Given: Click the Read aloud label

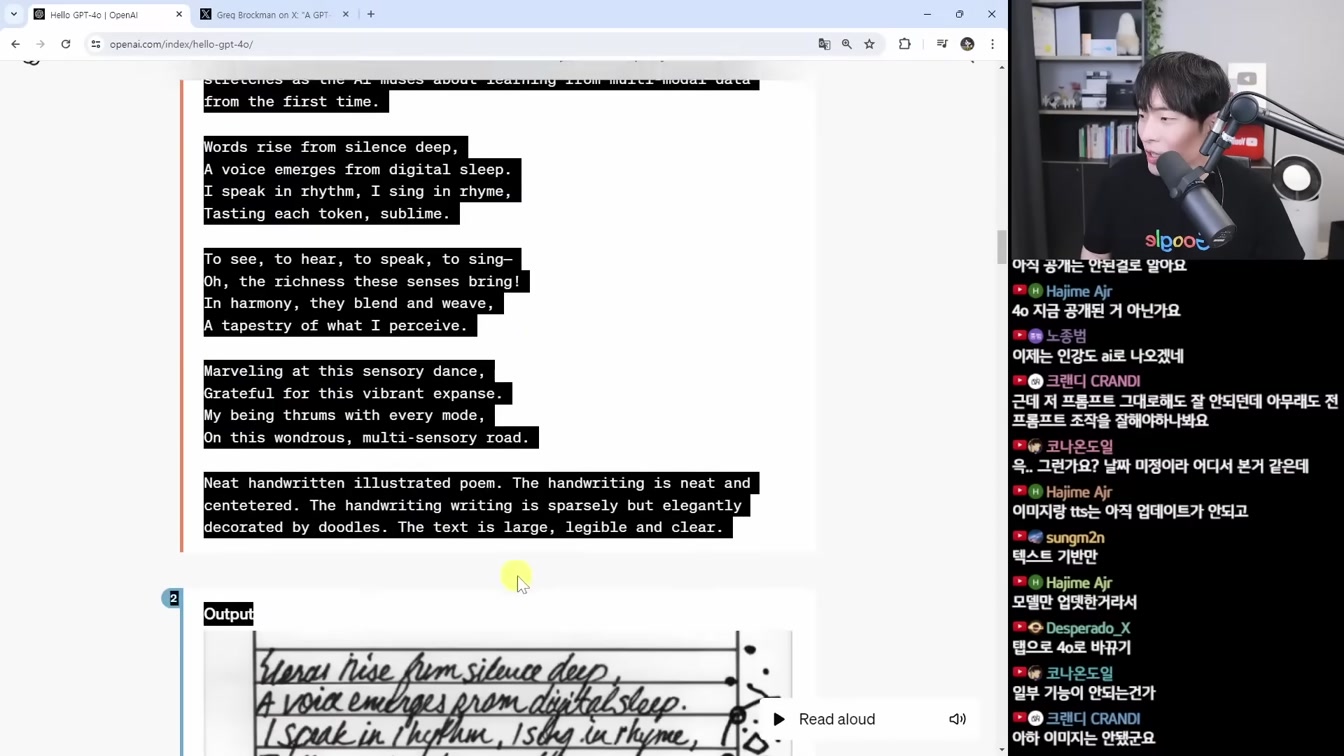Looking at the screenshot, I should pos(837,719).
